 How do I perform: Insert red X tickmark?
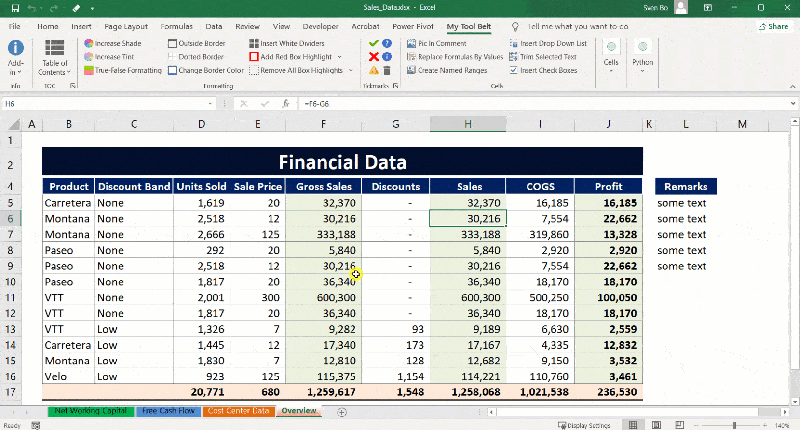[373, 57]
